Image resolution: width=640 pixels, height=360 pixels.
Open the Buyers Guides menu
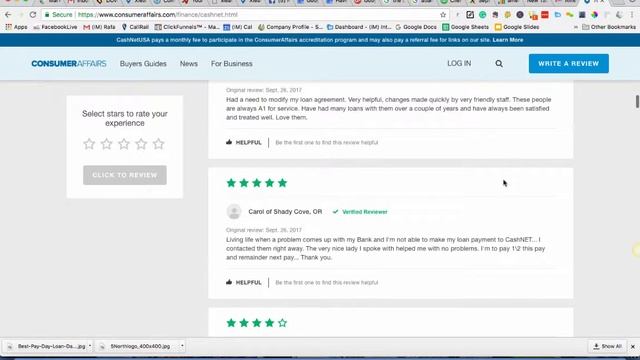pyautogui.click(x=143, y=64)
